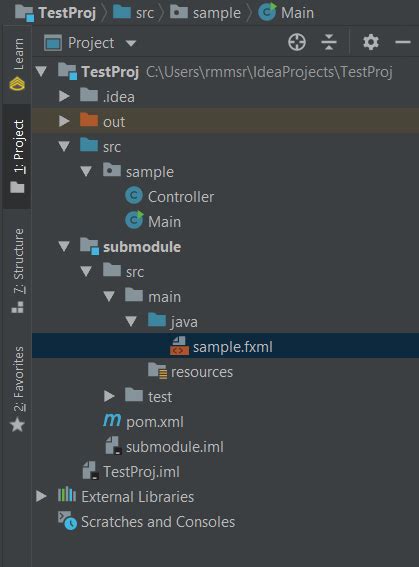Open the Project panel settings gear
Image resolution: width=419 pixels, height=567 pixels.
click(x=371, y=43)
